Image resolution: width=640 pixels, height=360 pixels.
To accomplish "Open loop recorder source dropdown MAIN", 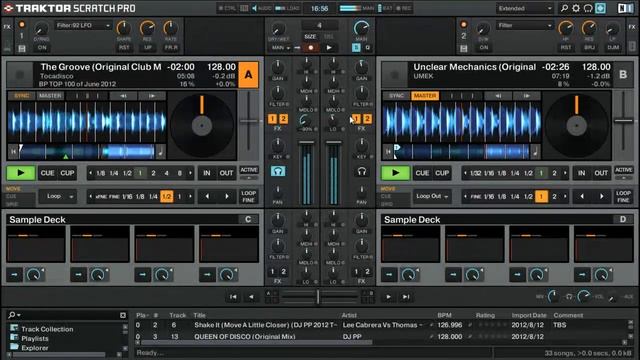I will [281, 48].
